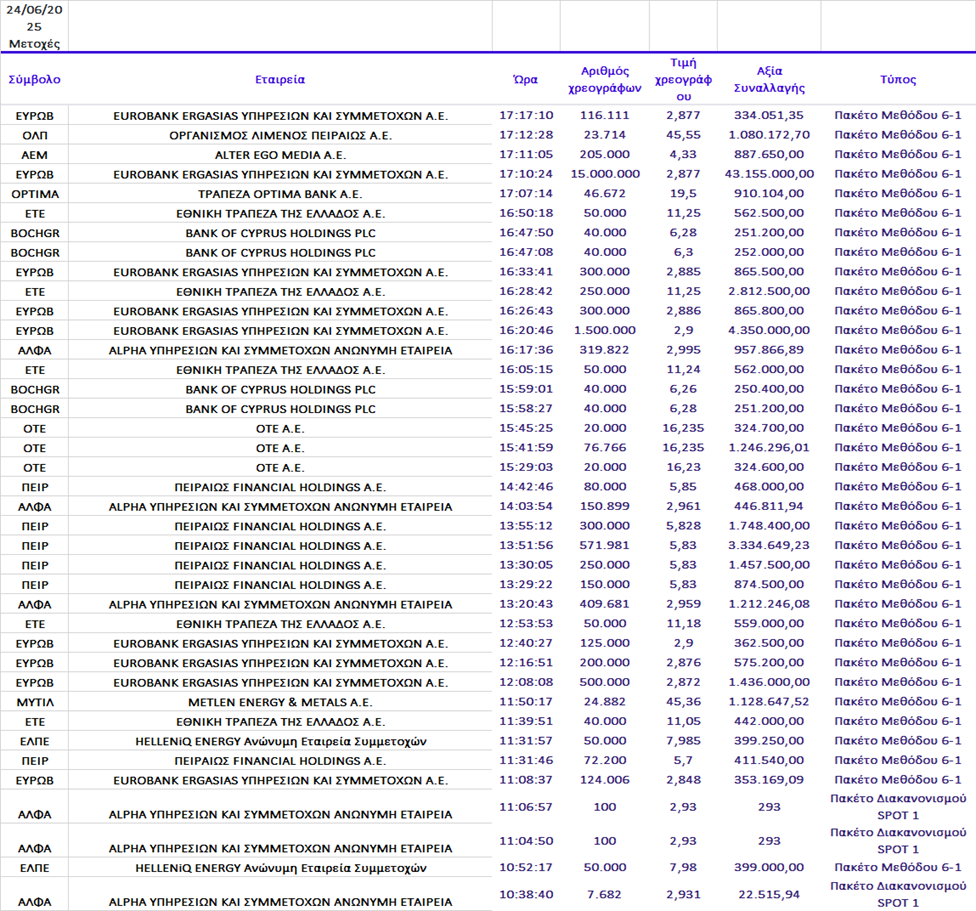976x911 pixels.
Task: Select price cell 7,985
Action: (x=683, y=740)
